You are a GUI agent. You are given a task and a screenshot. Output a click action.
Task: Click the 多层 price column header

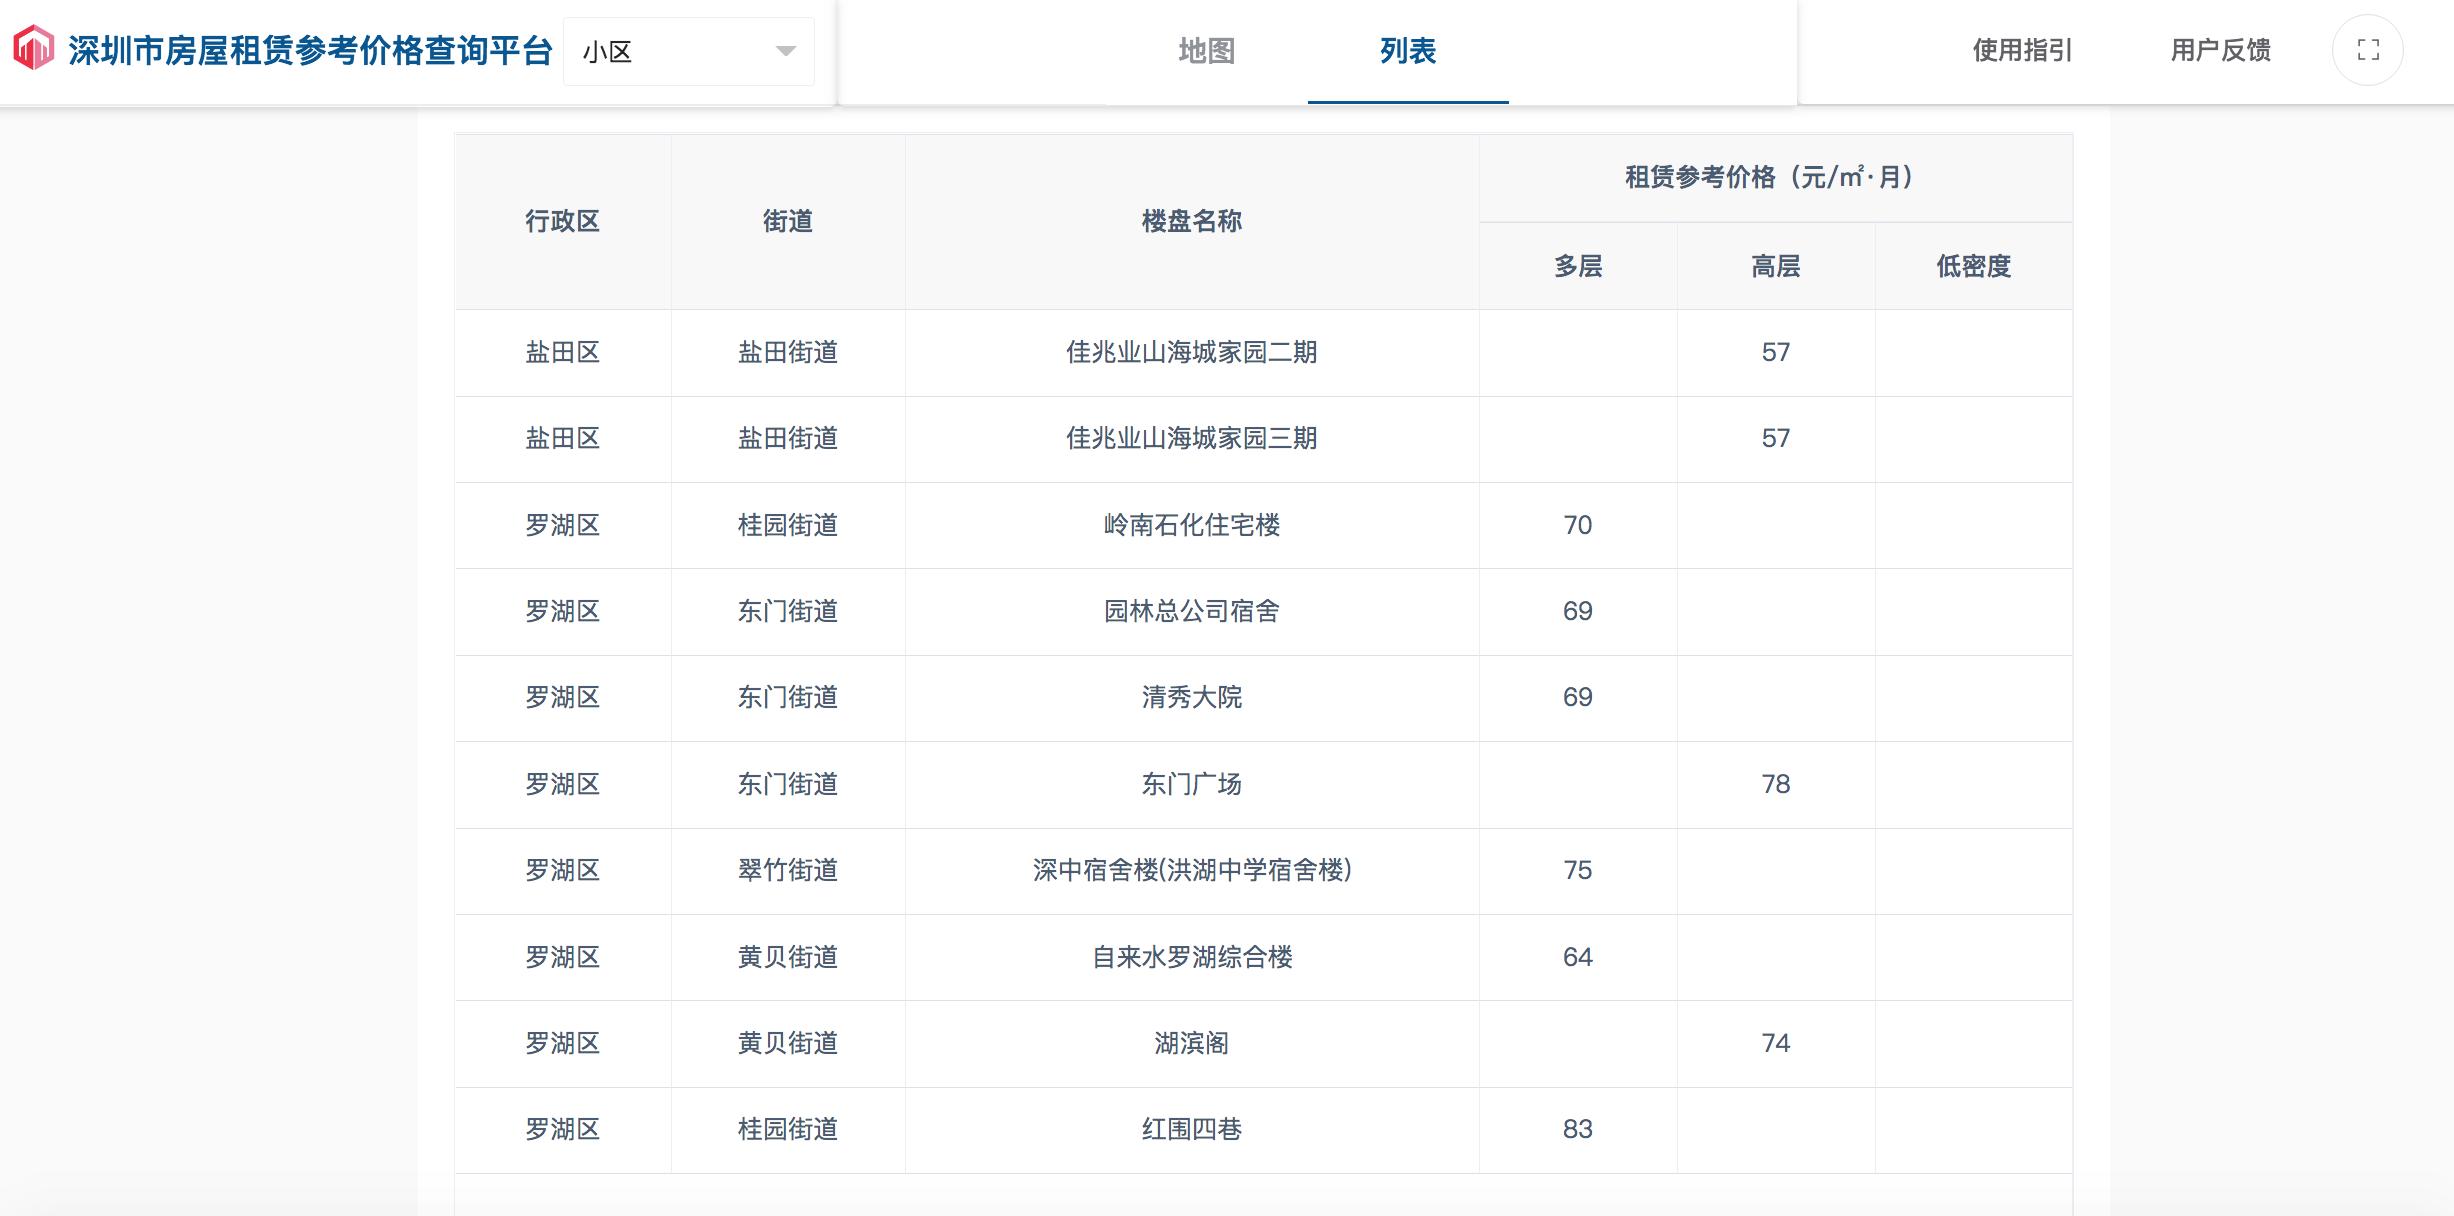click(1577, 266)
